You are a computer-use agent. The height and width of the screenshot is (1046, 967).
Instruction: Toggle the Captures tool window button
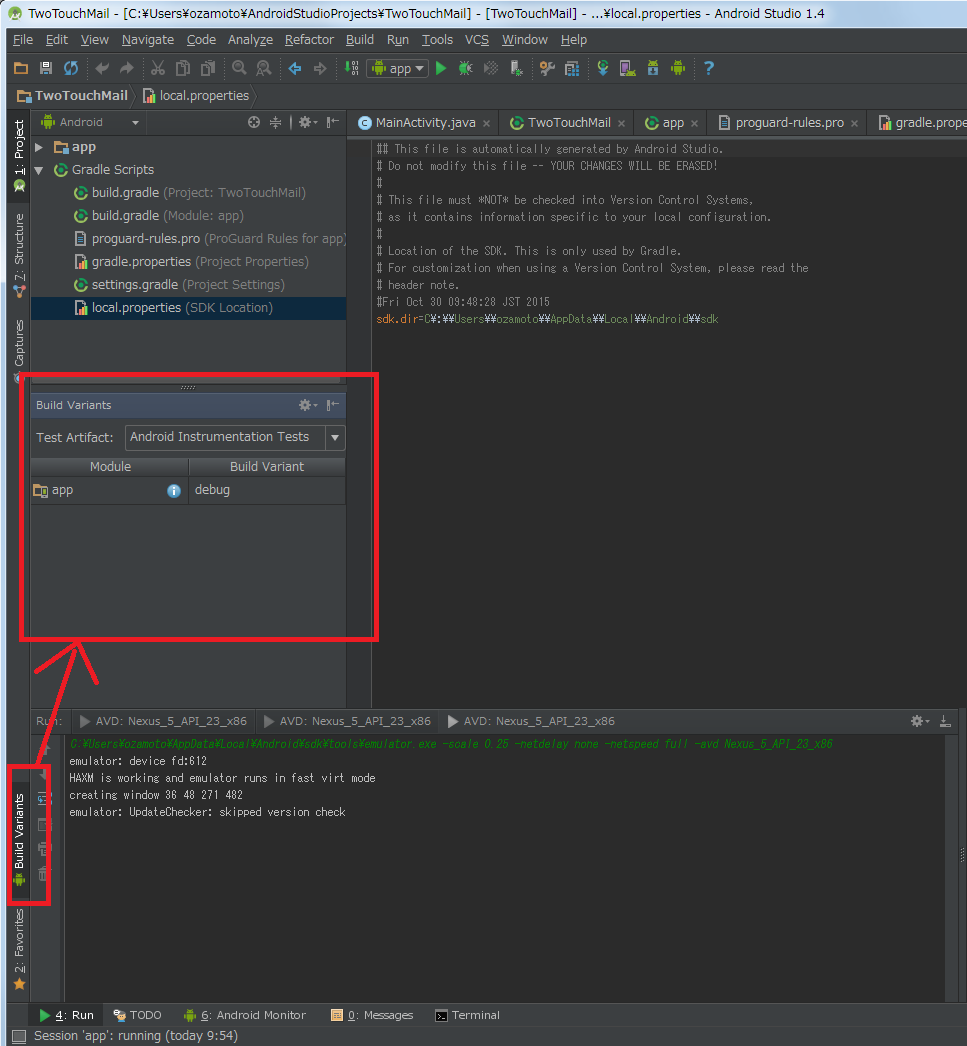tap(19, 352)
